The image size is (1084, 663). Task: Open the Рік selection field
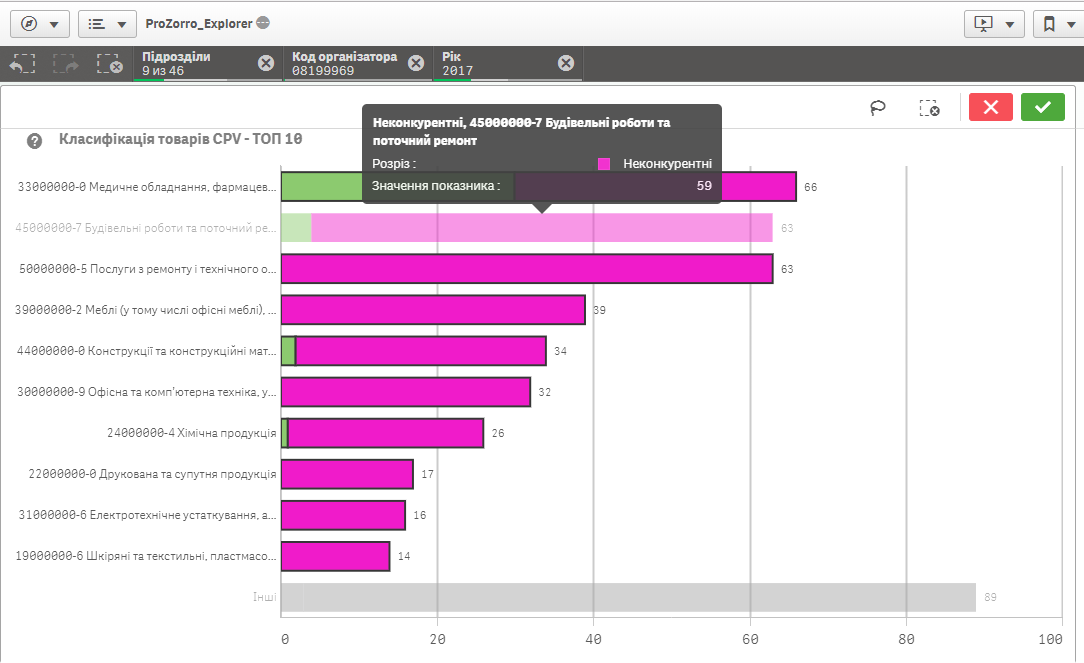coord(495,63)
